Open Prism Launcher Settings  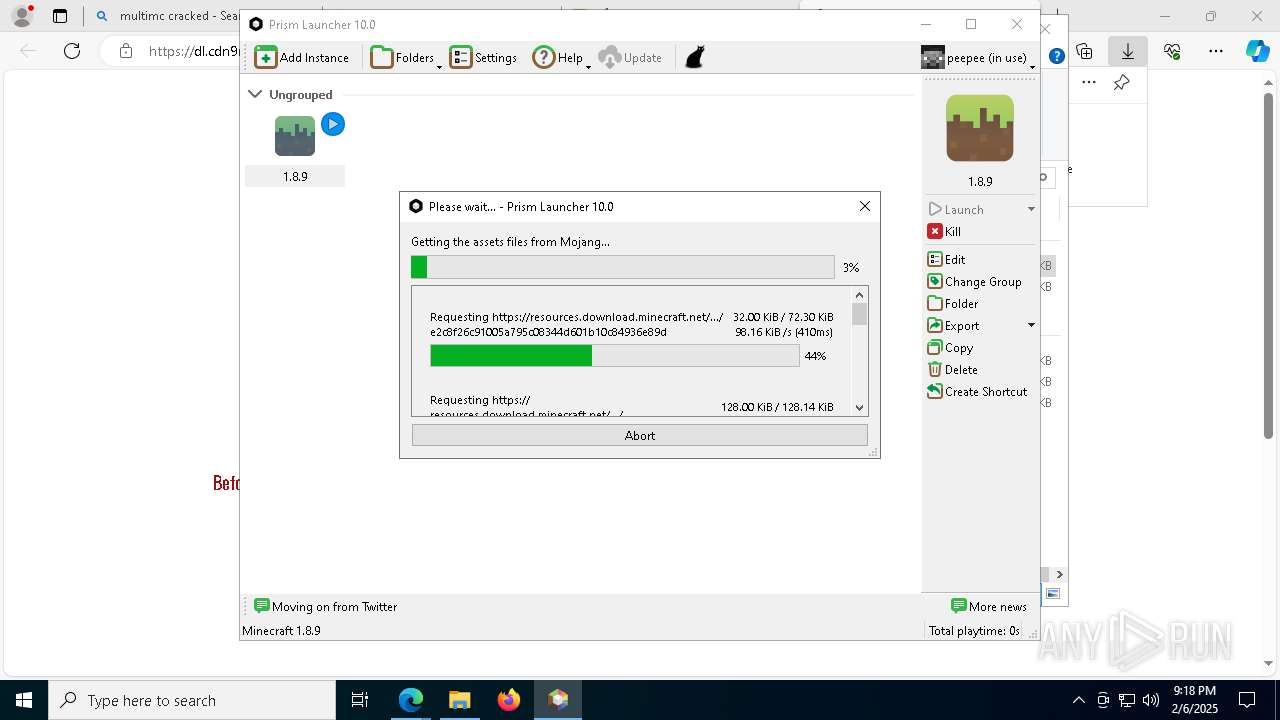[484, 58]
